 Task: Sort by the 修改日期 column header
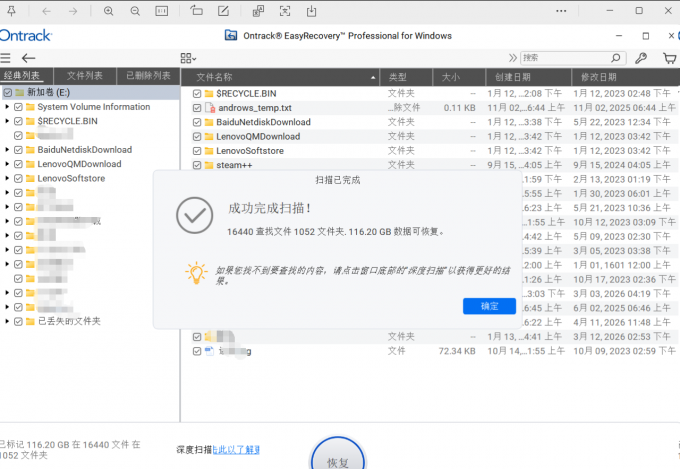click(626, 77)
